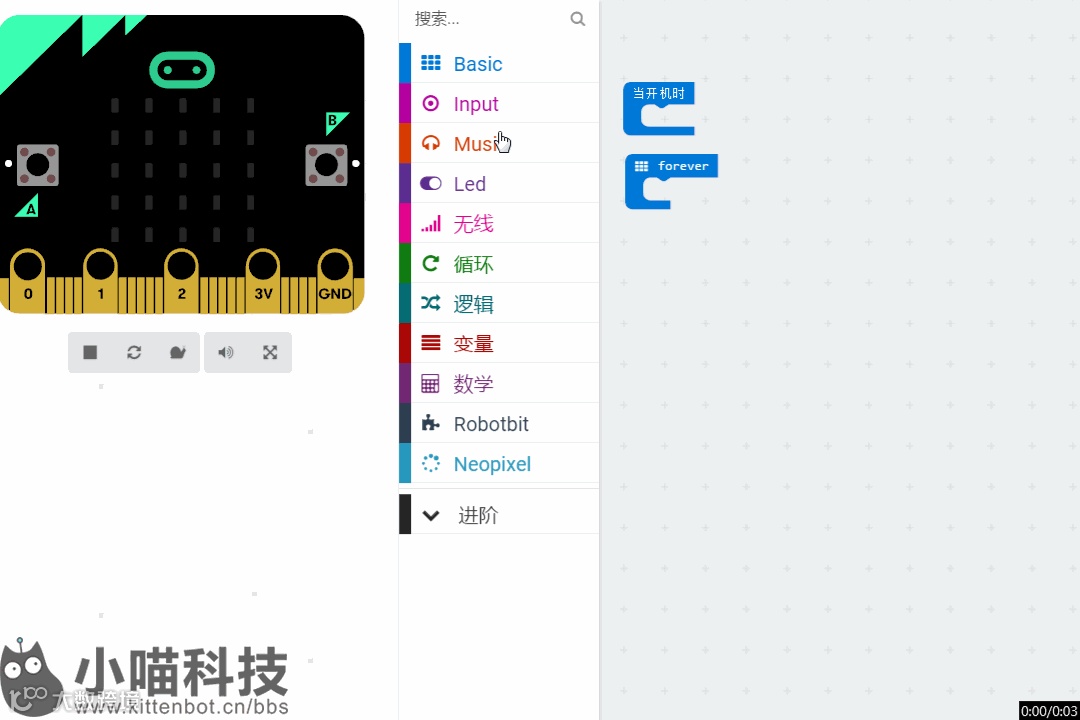The height and width of the screenshot is (720, 1080).
Task: Enable slow-motion snail mode
Action: point(178,353)
